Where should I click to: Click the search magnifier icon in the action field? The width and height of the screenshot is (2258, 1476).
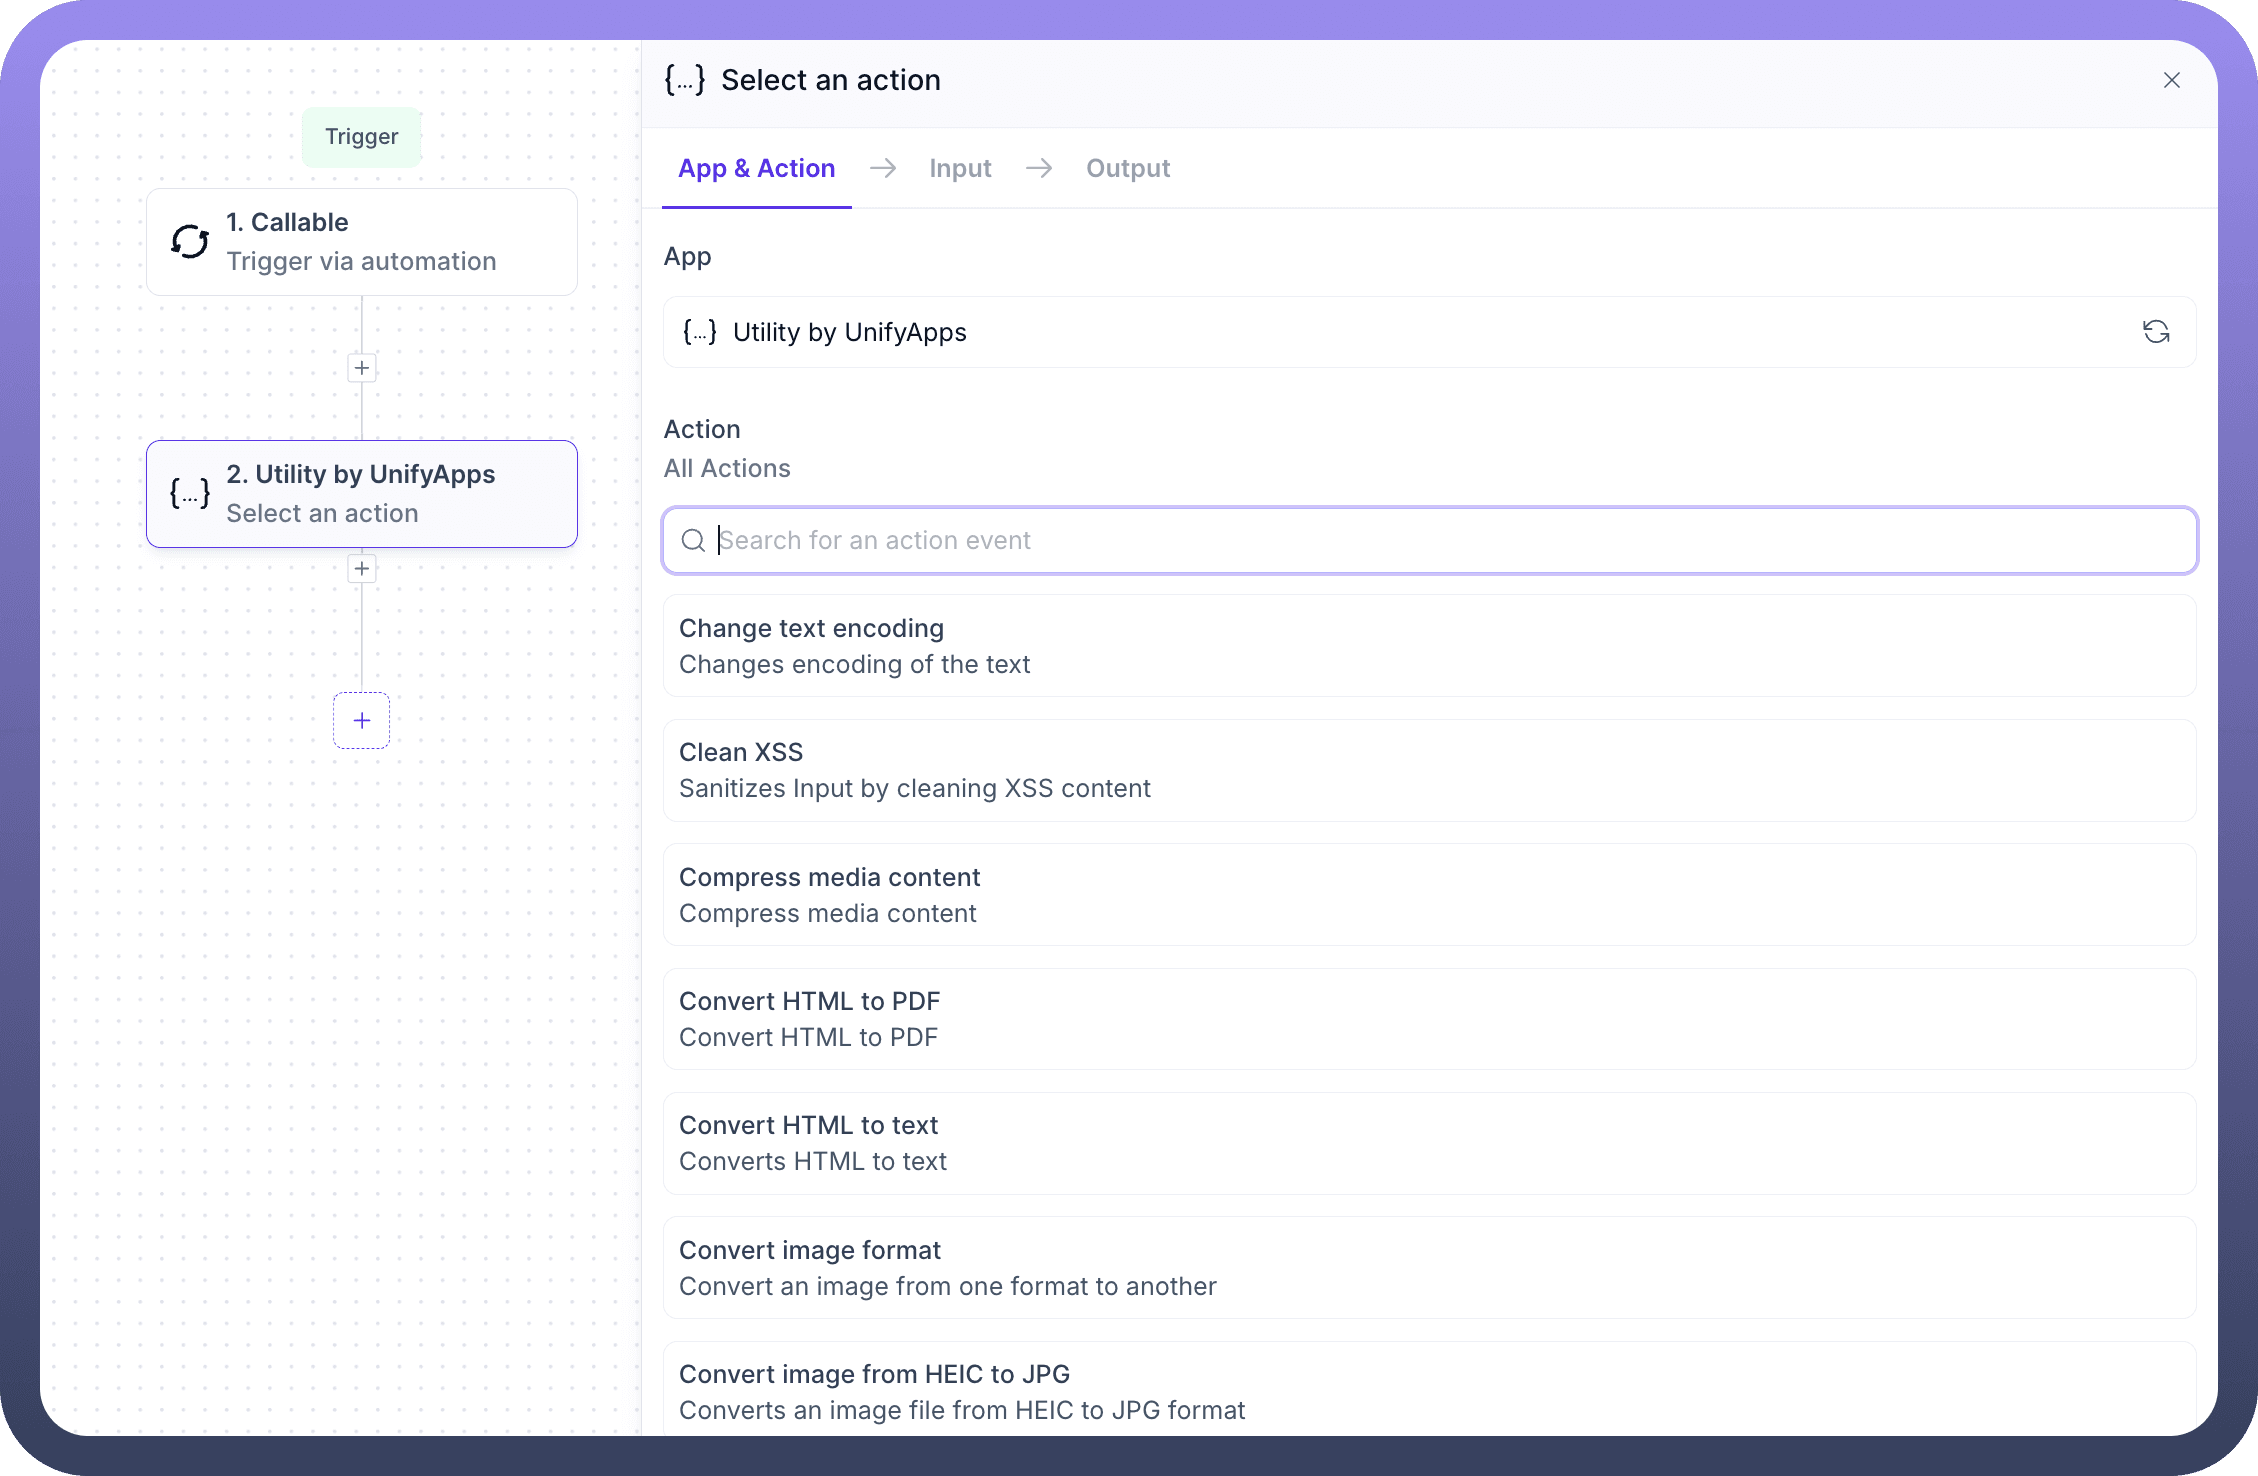(x=693, y=541)
